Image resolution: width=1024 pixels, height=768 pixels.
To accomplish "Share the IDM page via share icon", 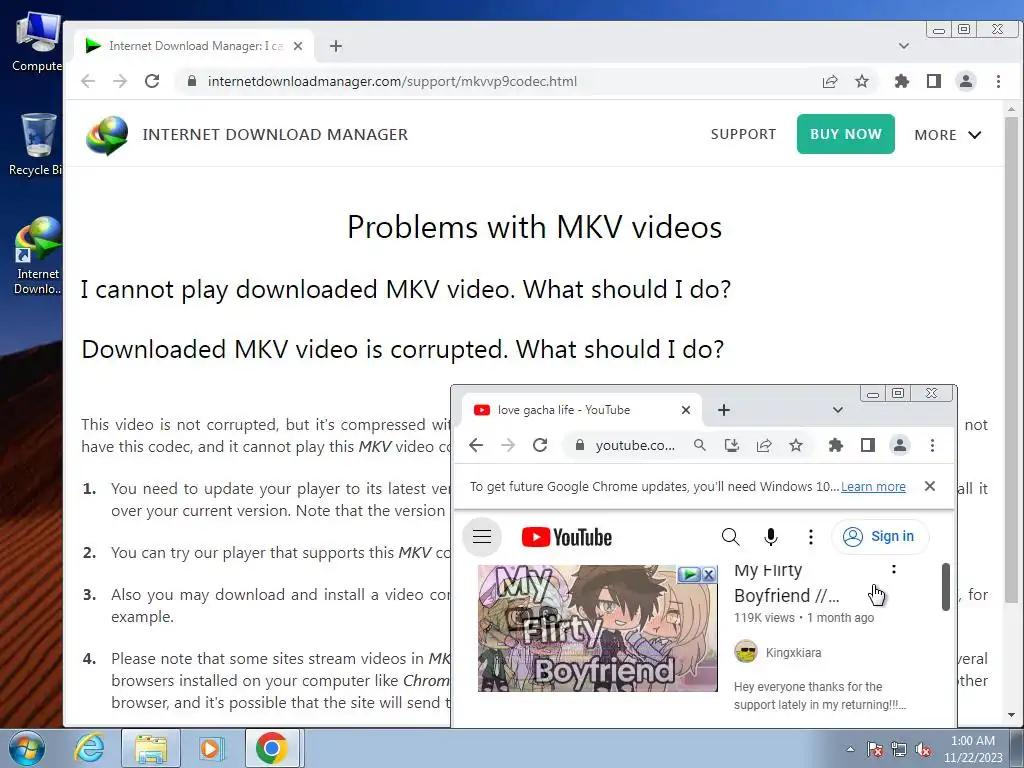I will pos(830,81).
